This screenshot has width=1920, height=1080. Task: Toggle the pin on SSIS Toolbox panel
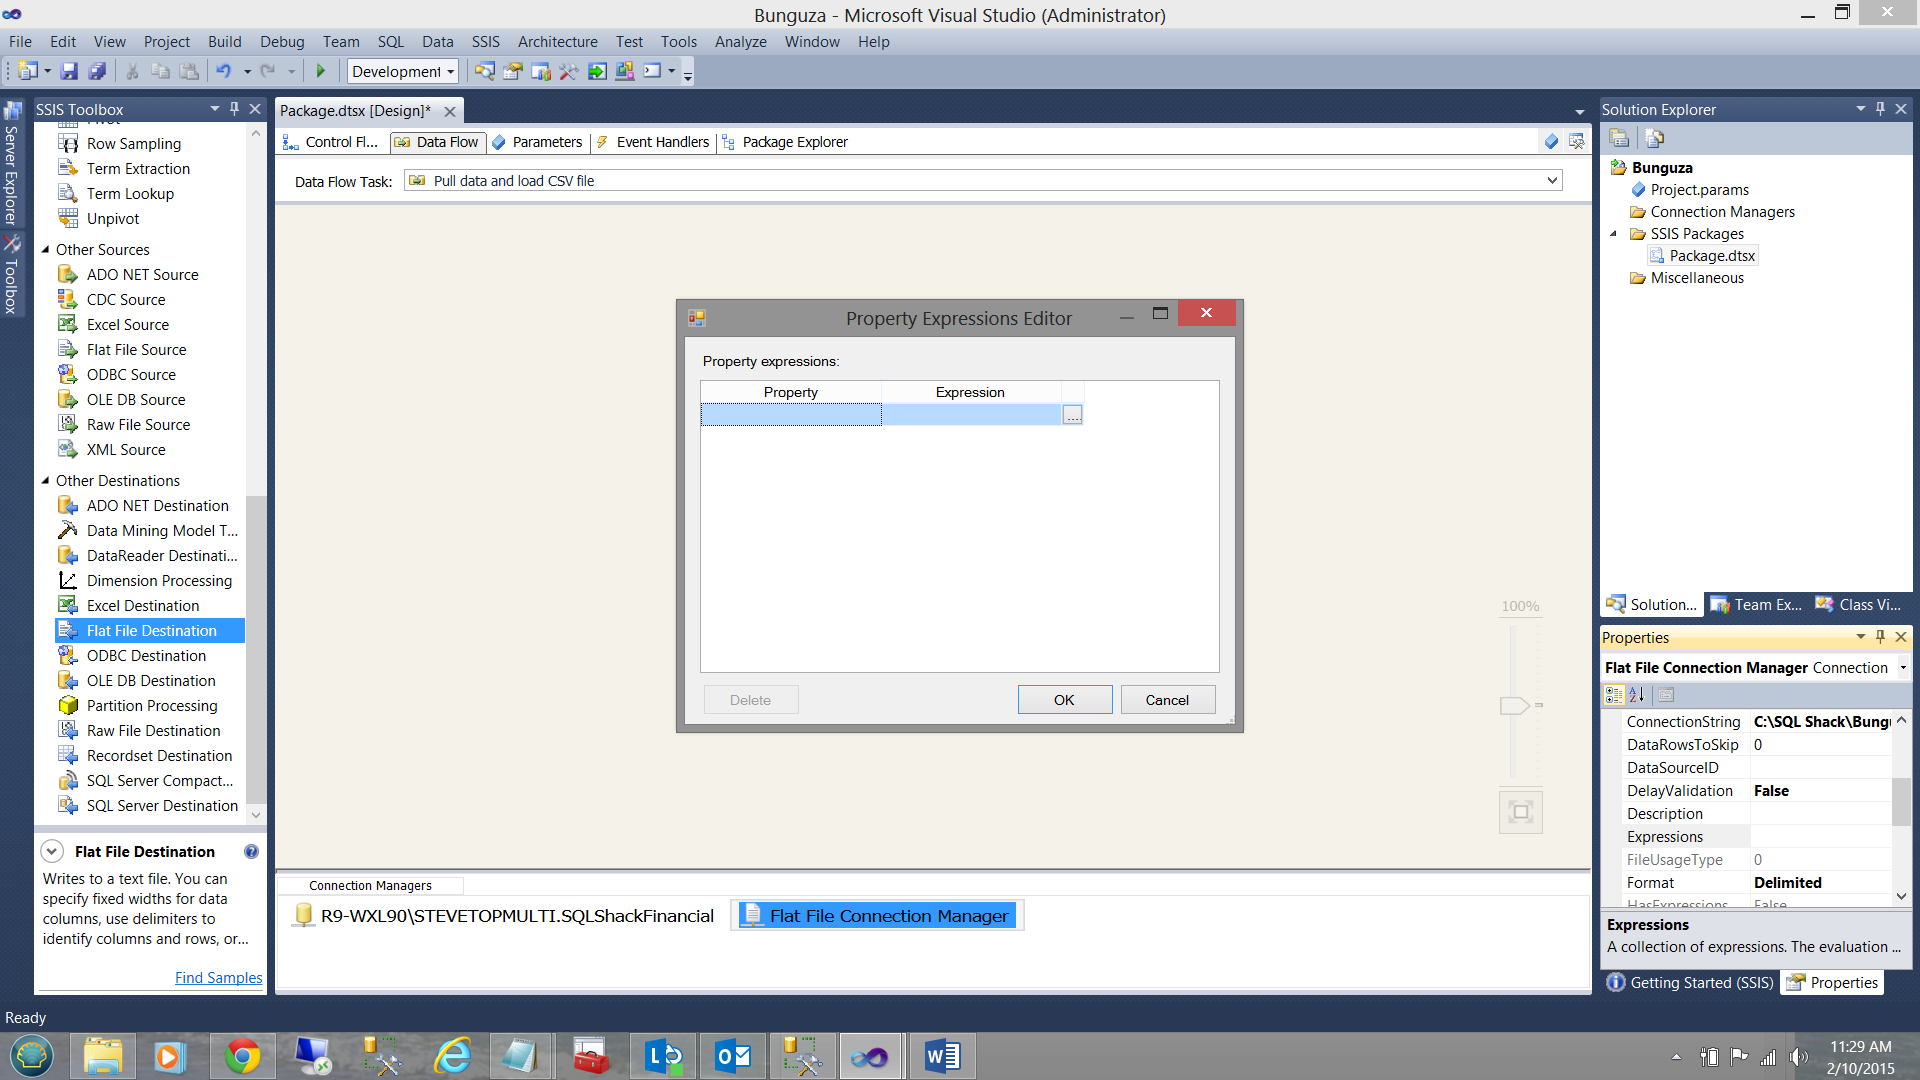click(234, 108)
